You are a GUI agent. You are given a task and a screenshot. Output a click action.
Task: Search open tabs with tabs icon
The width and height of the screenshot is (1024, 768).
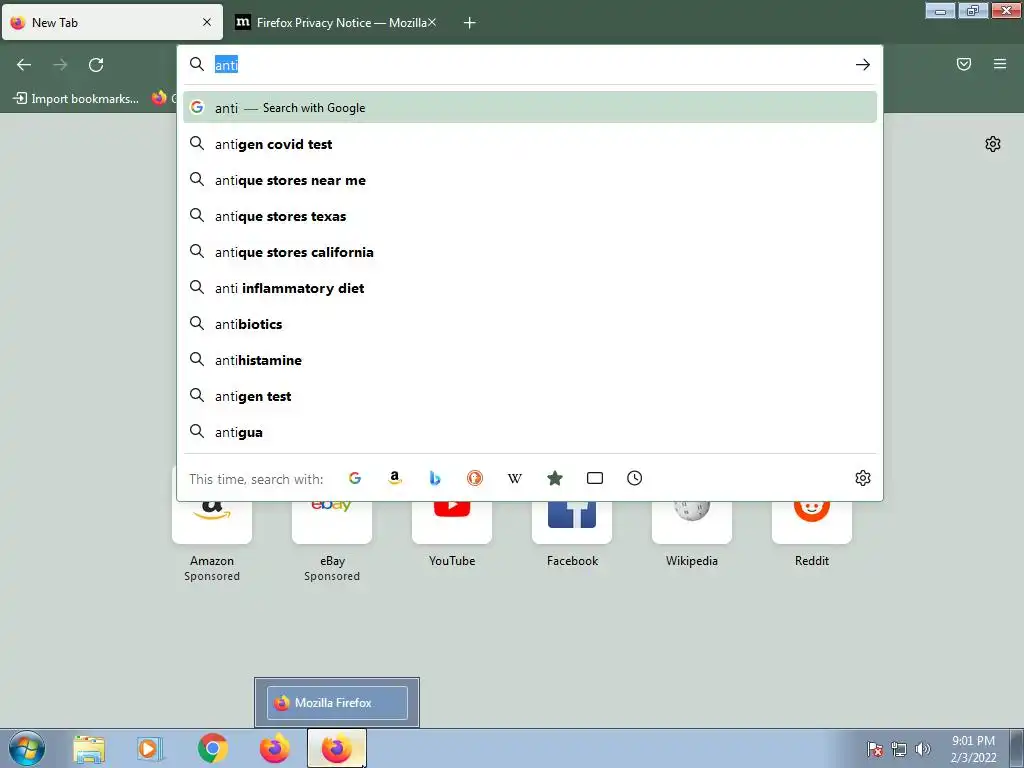[x=595, y=478]
